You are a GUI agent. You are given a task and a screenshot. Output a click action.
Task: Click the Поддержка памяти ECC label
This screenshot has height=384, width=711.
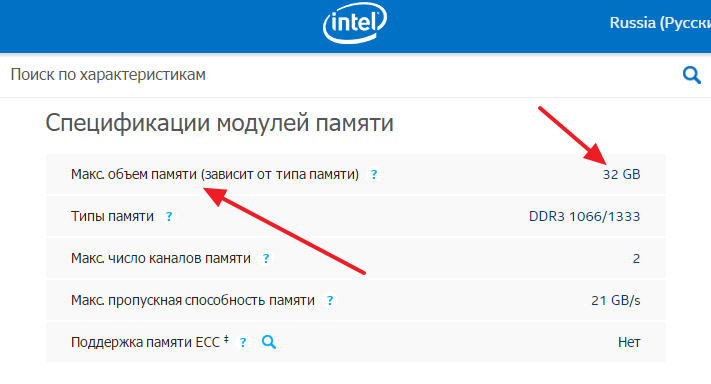[150, 342]
